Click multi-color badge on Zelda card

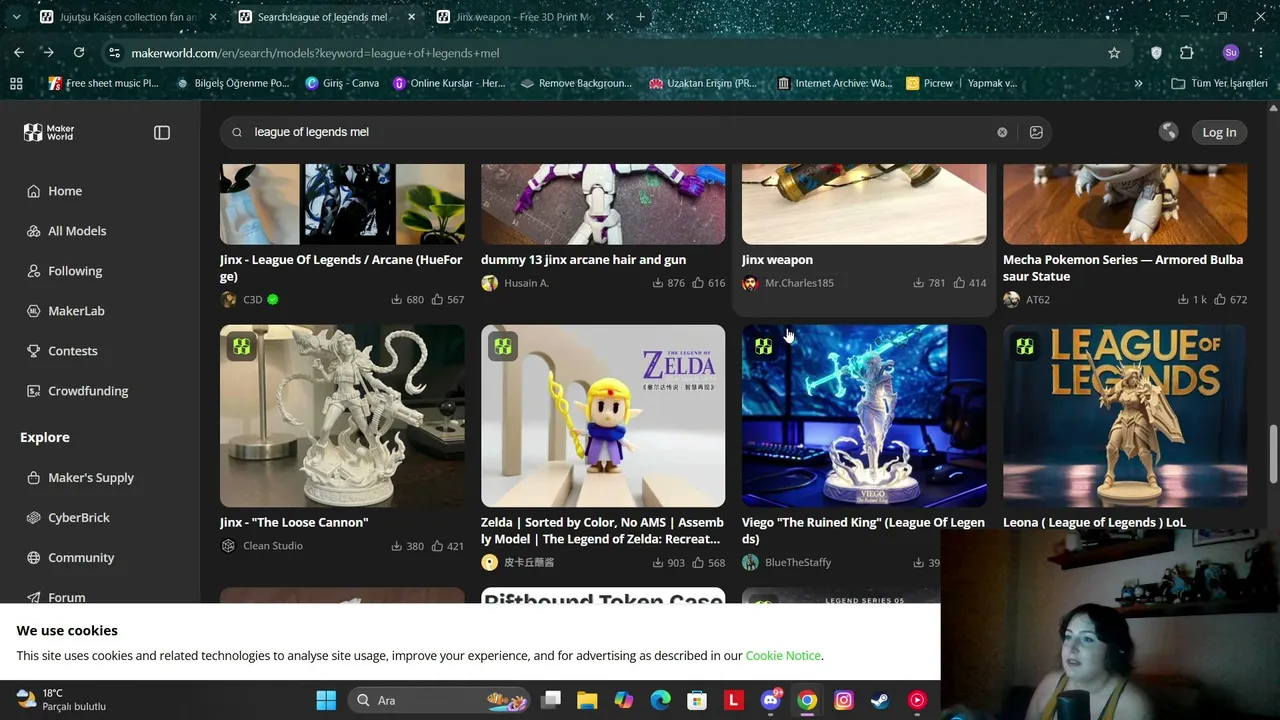pyautogui.click(x=503, y=347)
